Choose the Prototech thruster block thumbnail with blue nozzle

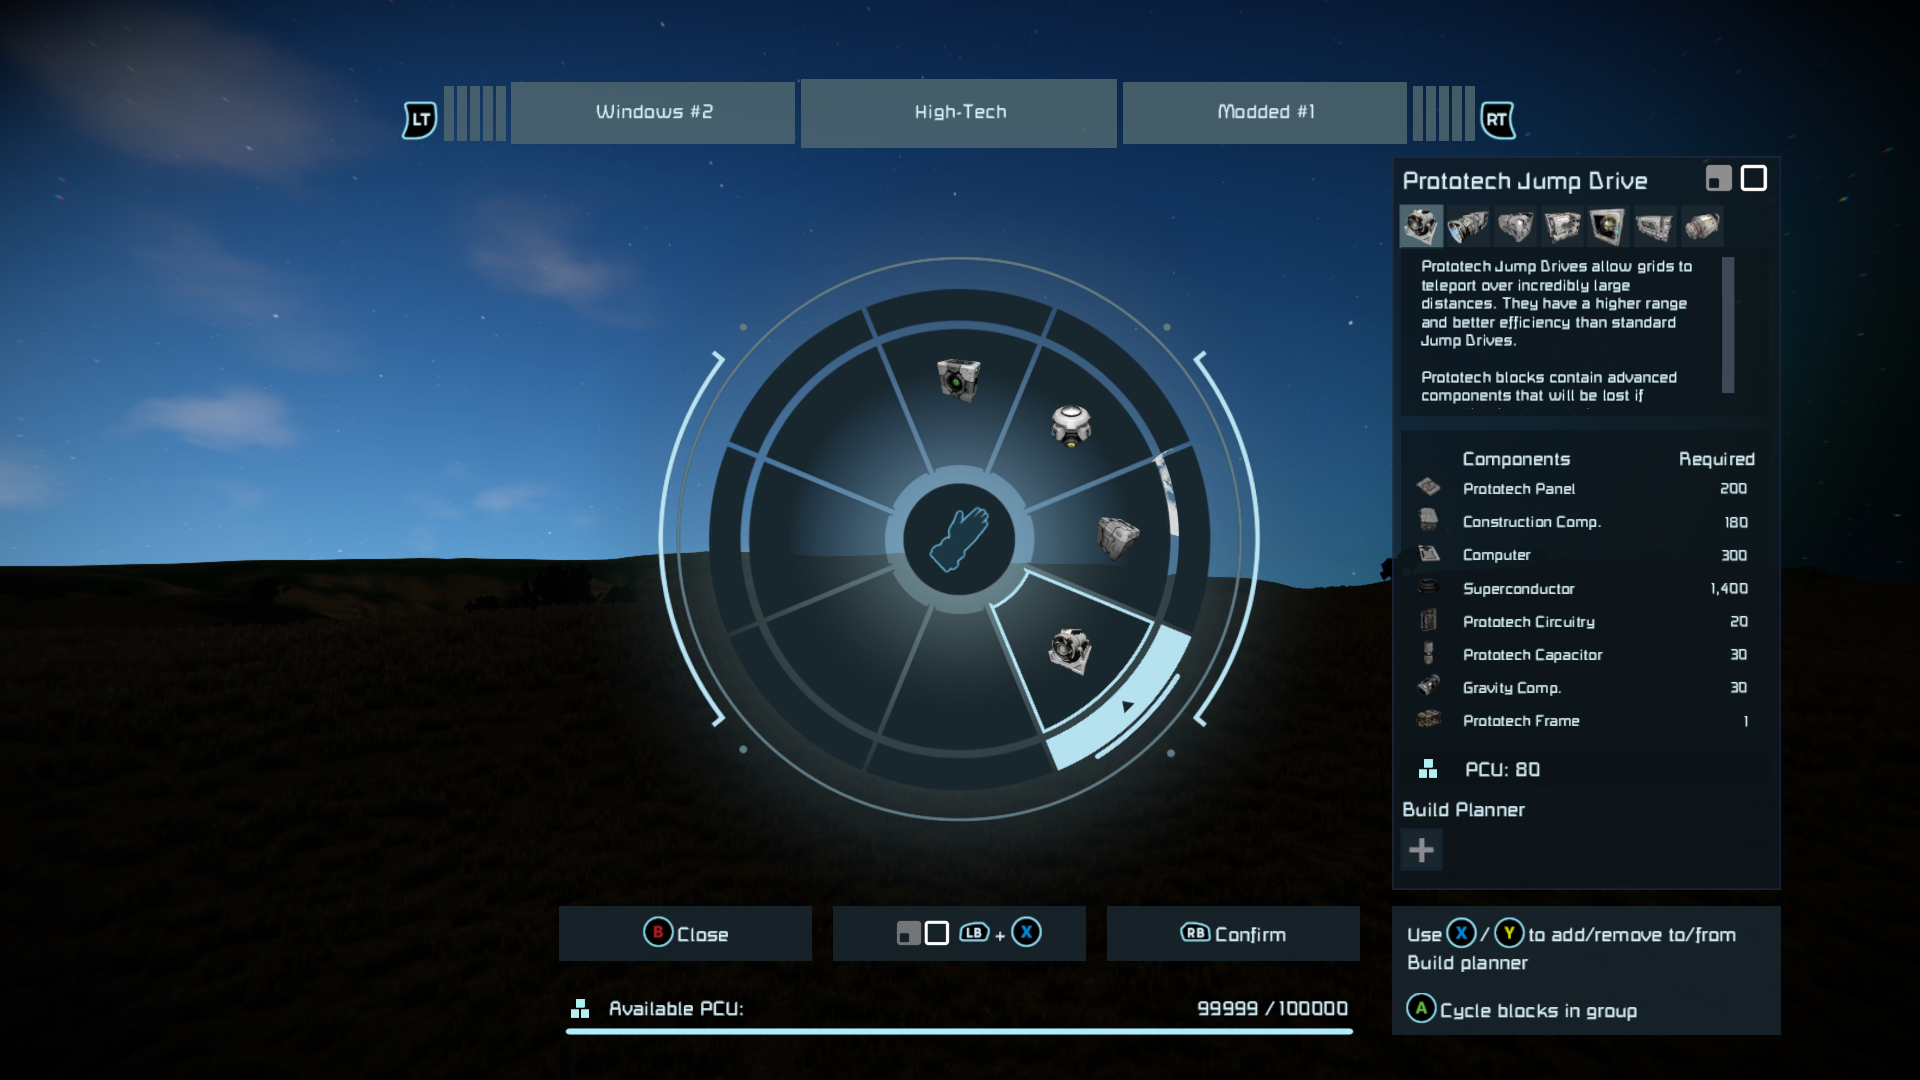click(1467, 227)
